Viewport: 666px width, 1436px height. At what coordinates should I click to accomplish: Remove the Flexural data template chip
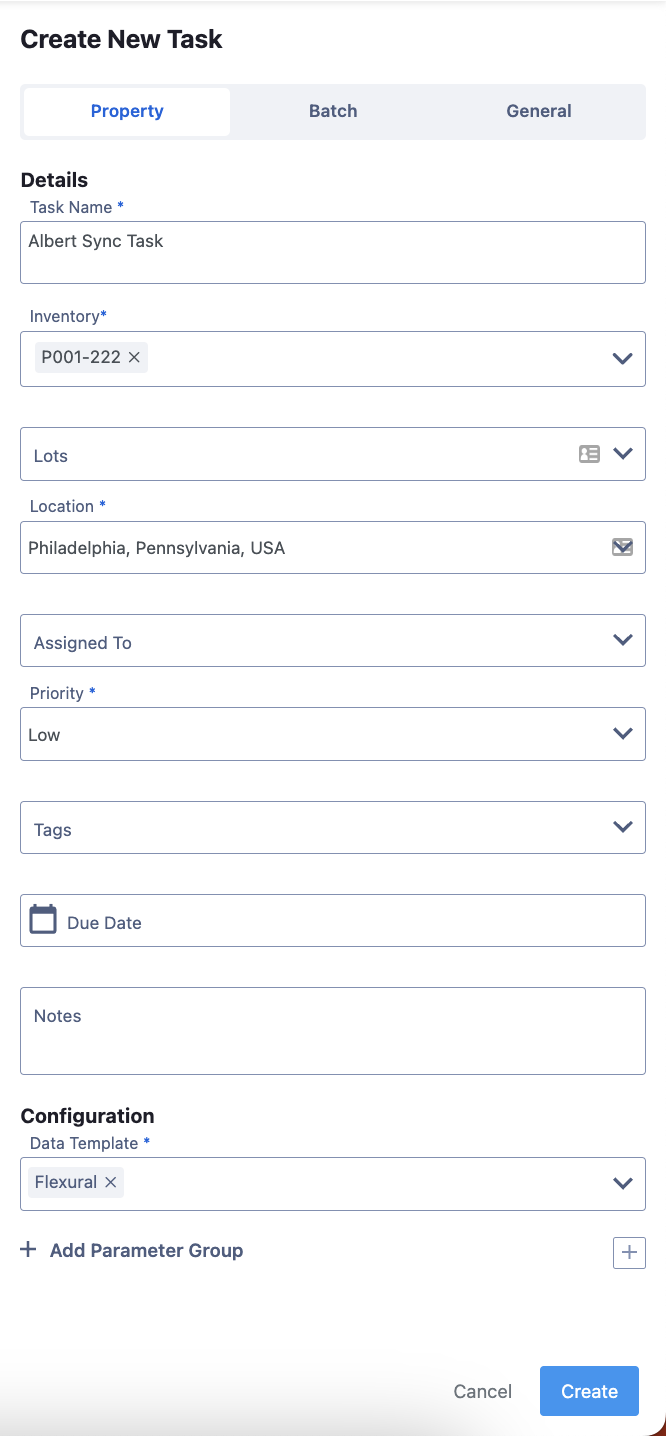pos(111,1182)
